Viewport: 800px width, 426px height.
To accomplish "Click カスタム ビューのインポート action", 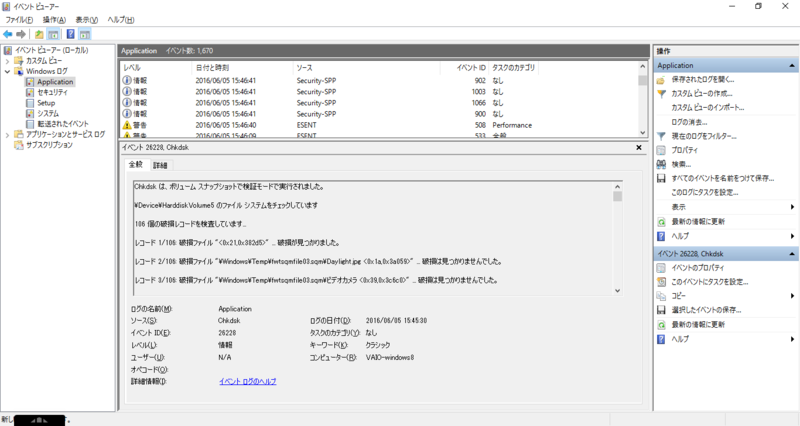I will (708, 108).
